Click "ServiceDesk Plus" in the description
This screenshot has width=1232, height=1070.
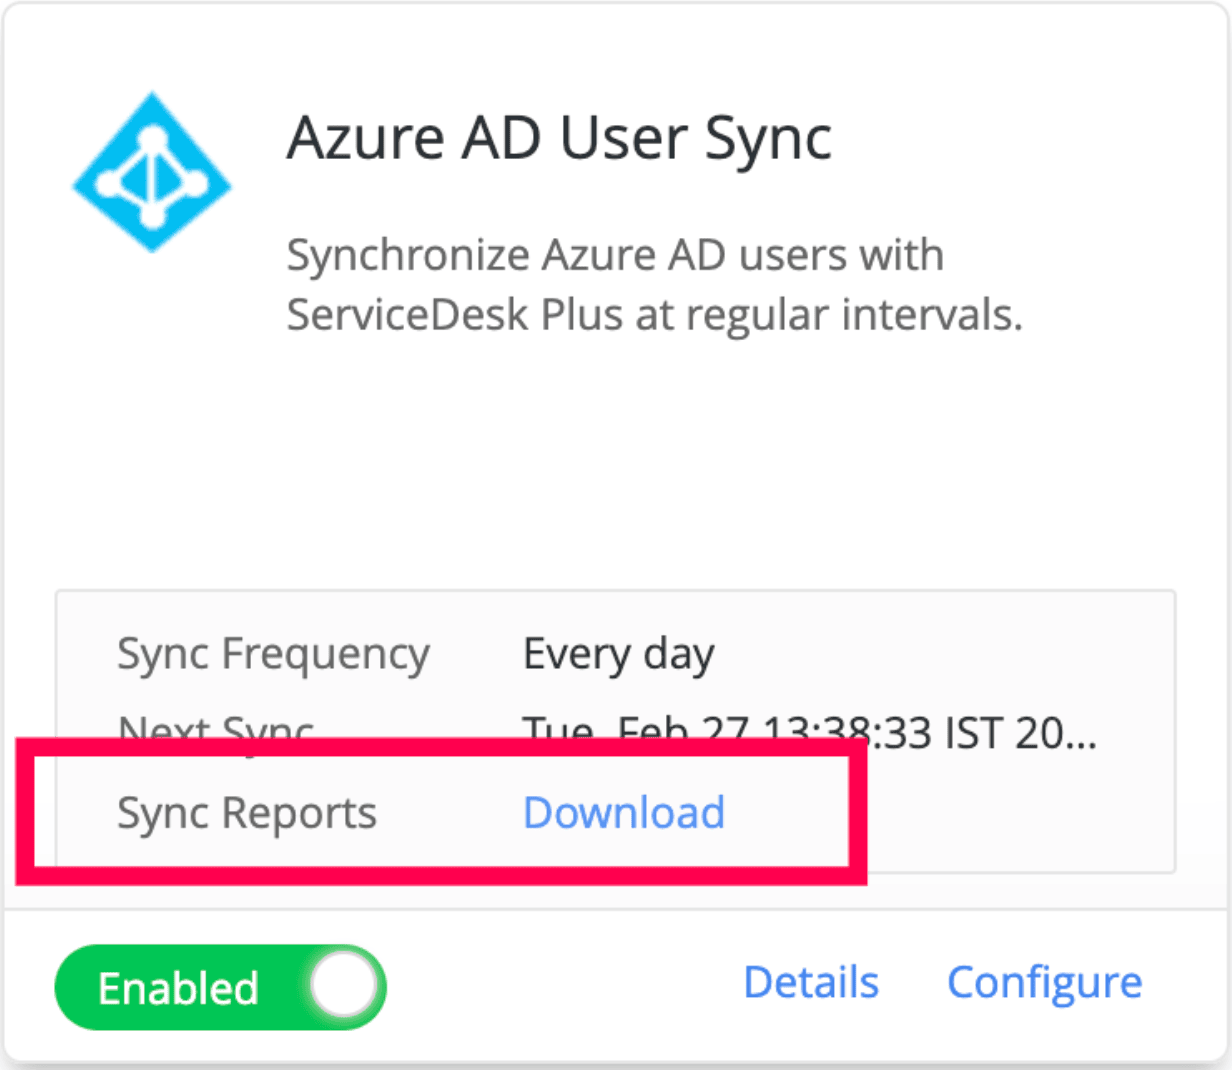click(407, 315)
